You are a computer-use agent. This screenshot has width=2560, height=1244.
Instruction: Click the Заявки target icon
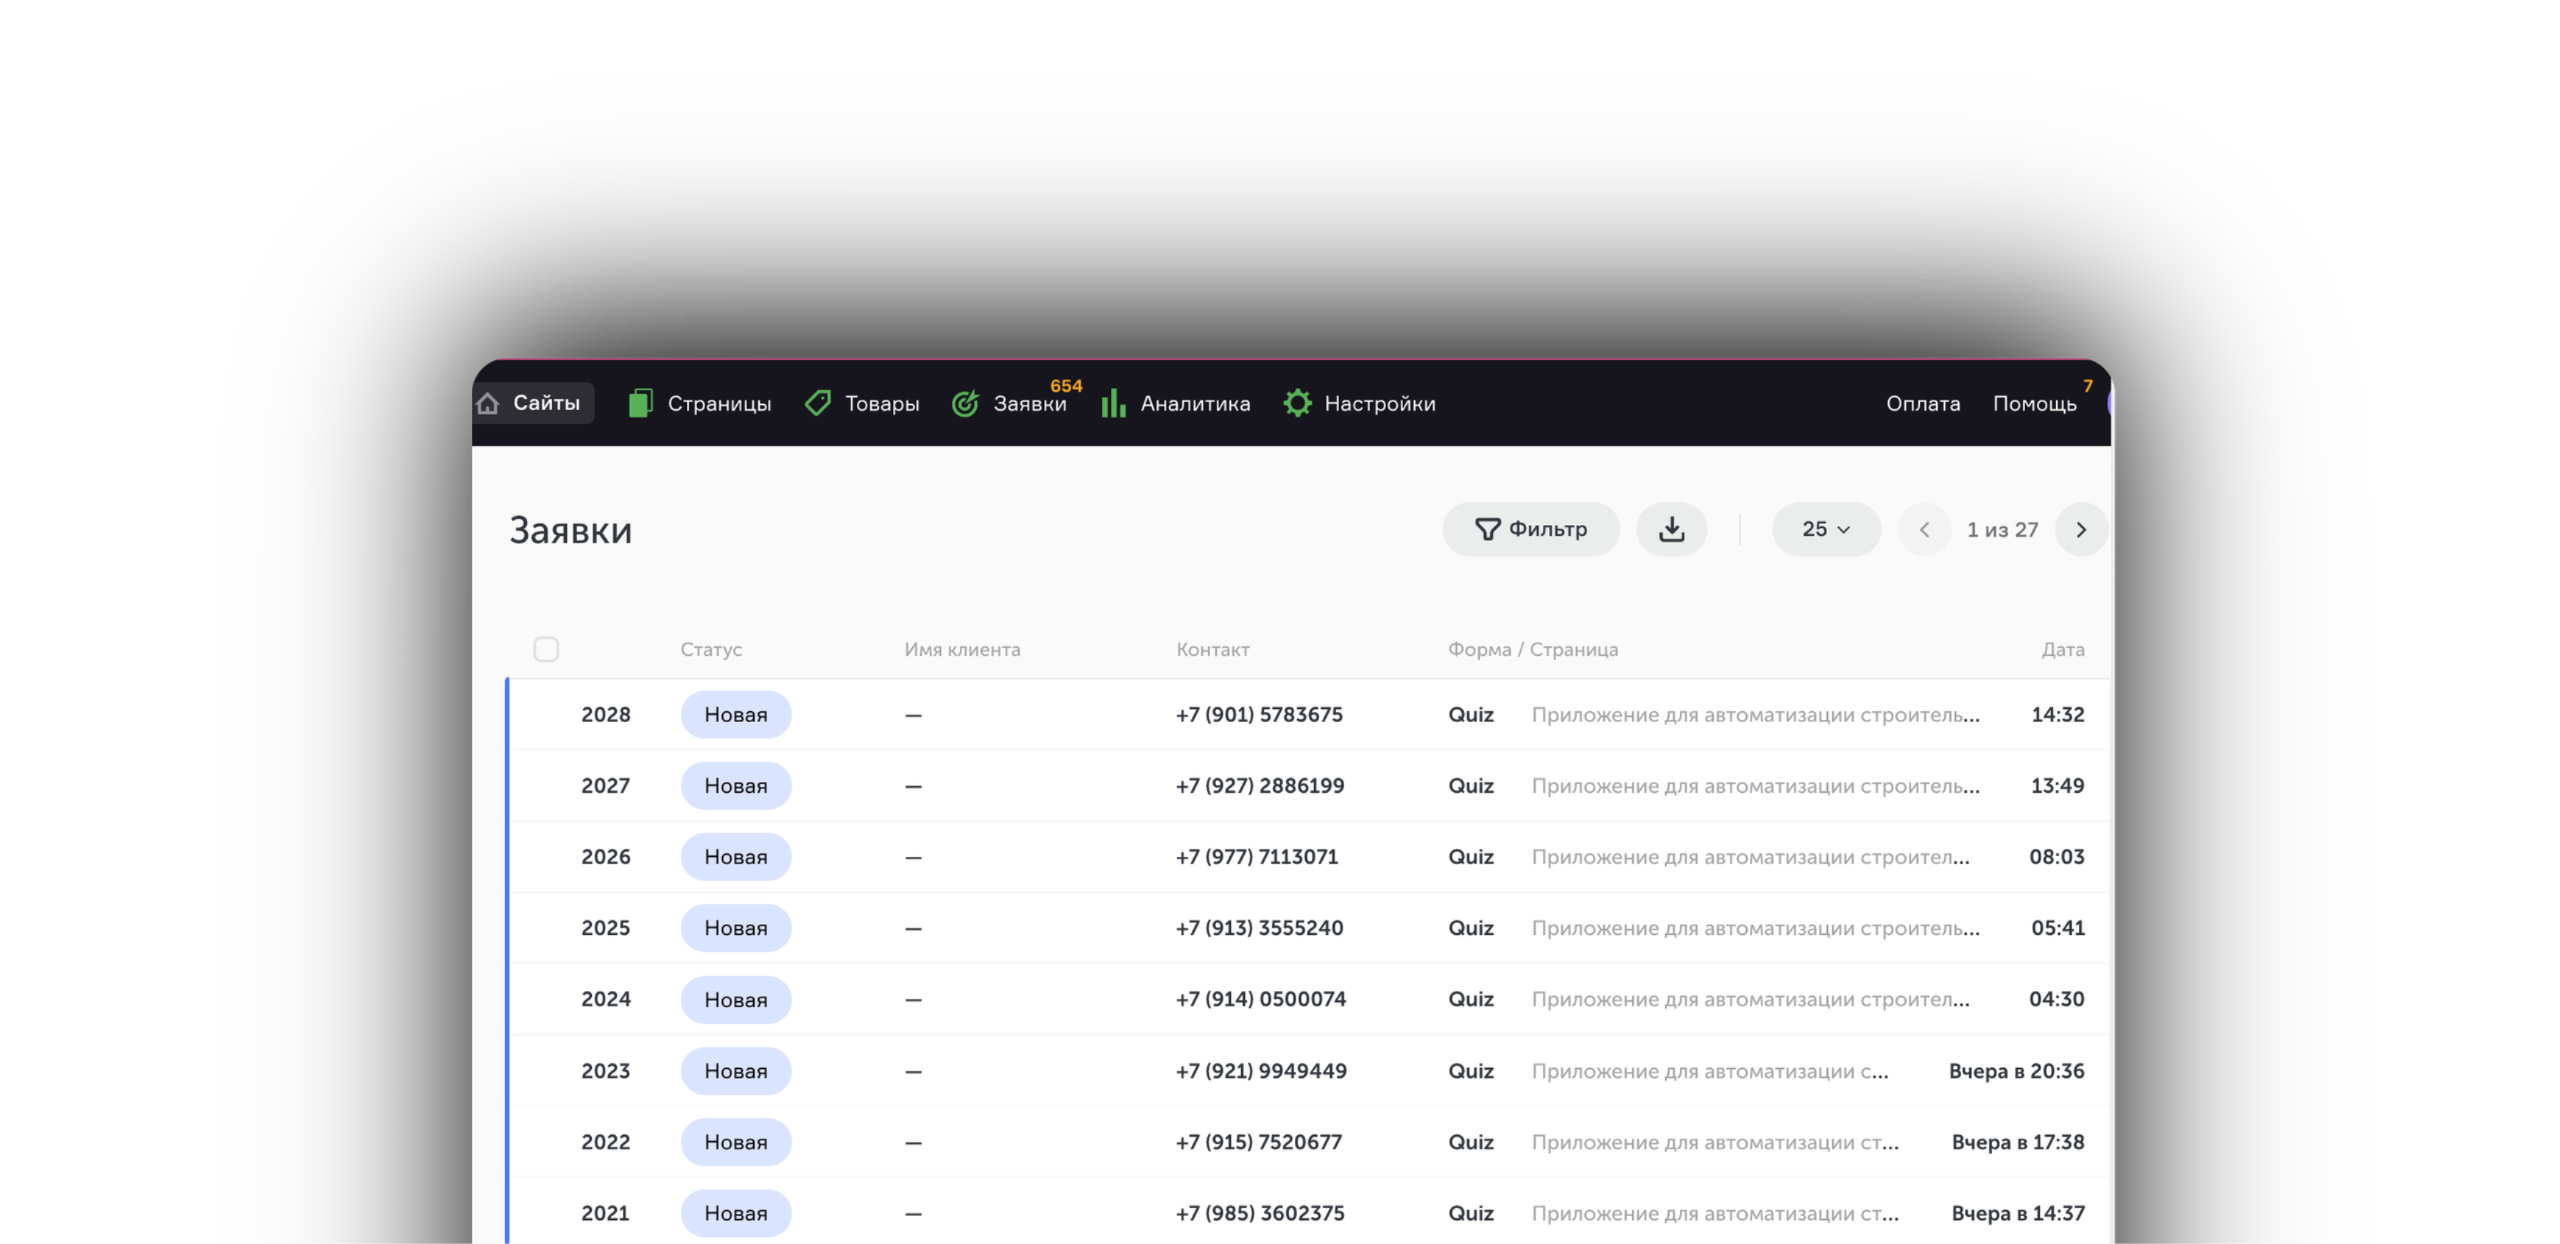(x=965, y=403)
